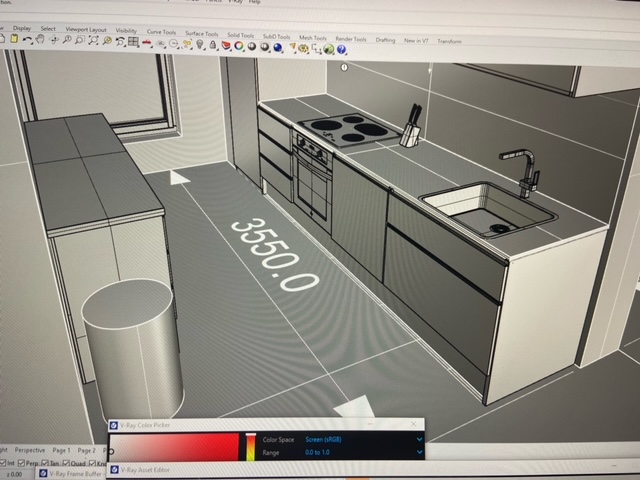Open the Viewport Layout toolbar tab
Screen dimensions: 640x480
point(84,30)
